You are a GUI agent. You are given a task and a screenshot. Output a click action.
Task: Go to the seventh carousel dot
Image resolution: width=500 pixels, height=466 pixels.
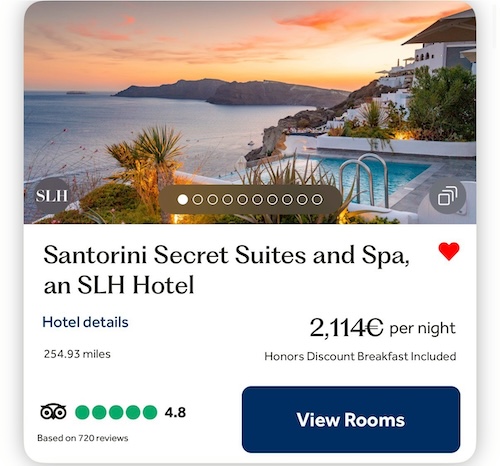click(272, 200)
